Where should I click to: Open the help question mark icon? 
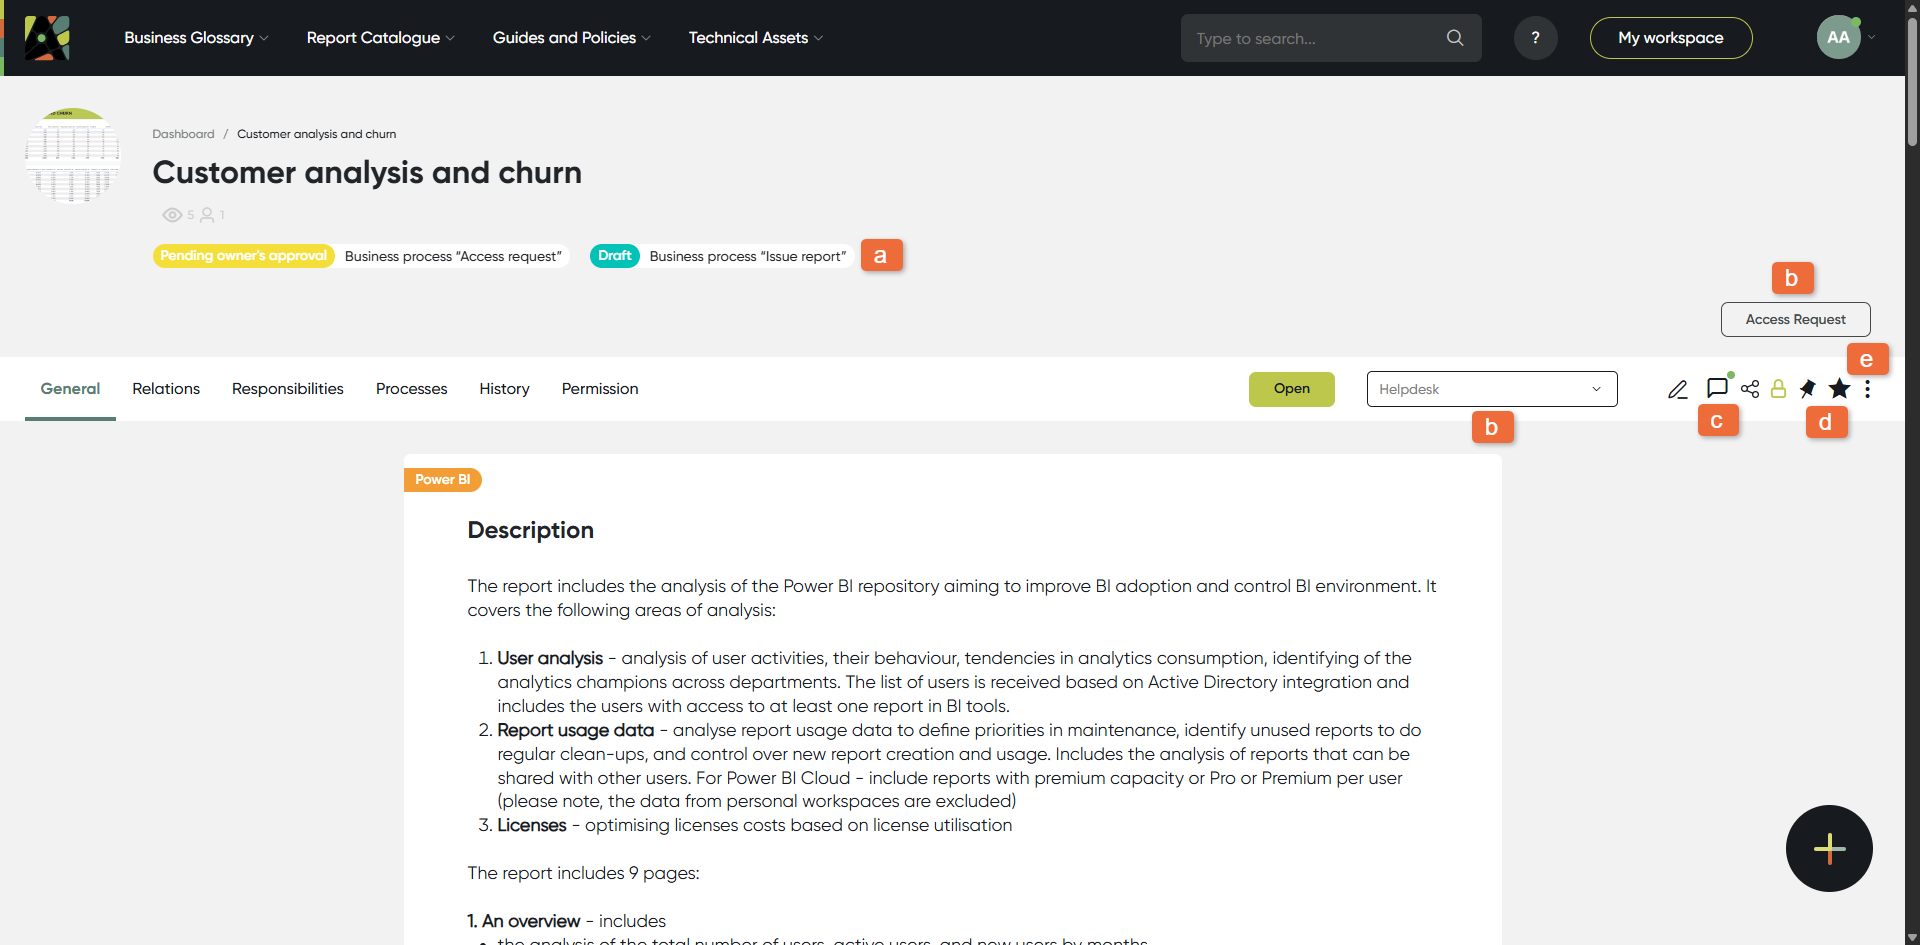click(1535, 38)
